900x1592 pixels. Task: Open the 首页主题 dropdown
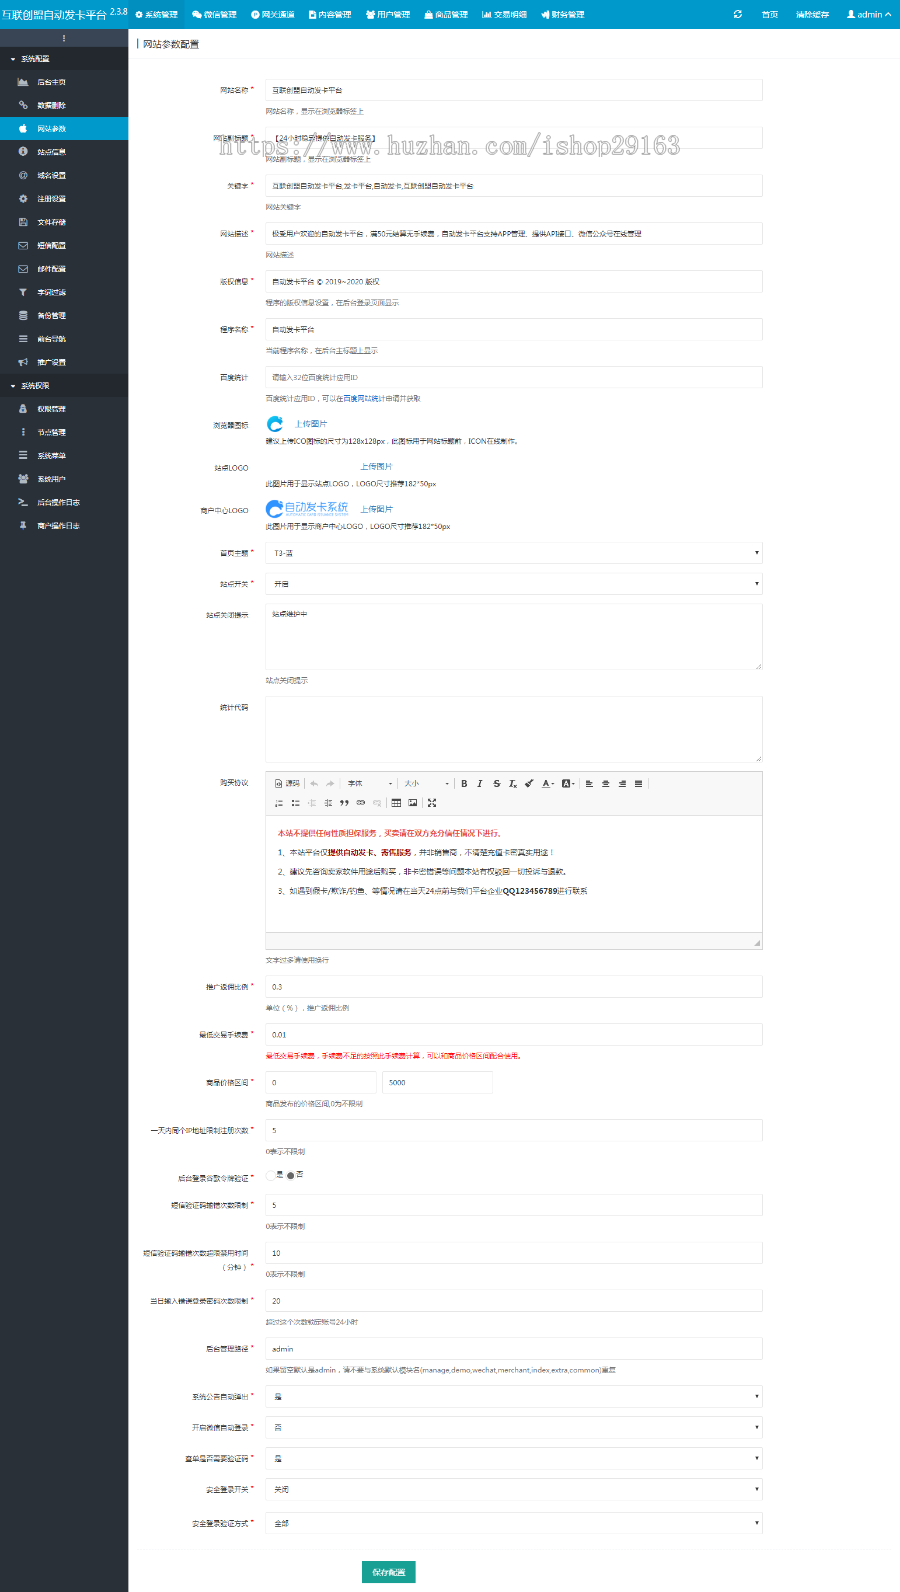pos(513,553)
